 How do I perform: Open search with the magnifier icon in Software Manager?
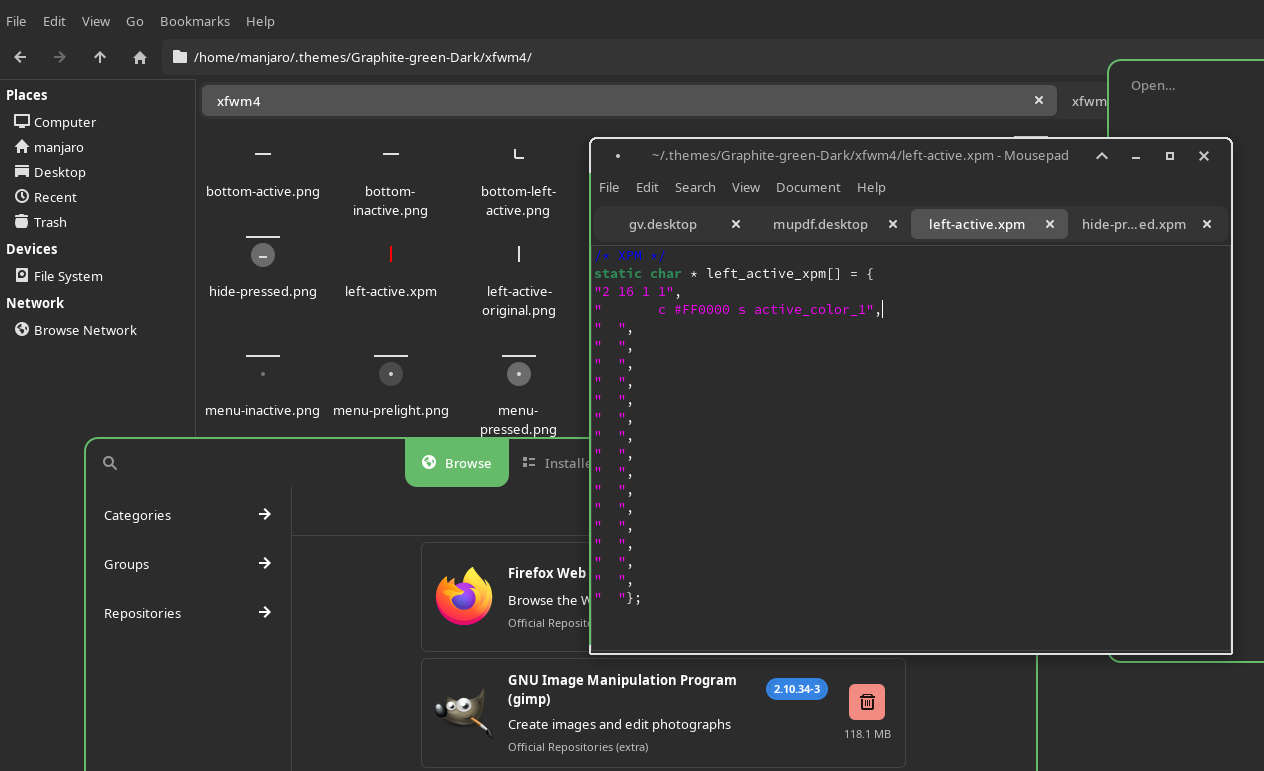pyautogui.click(x=109, y=462)
